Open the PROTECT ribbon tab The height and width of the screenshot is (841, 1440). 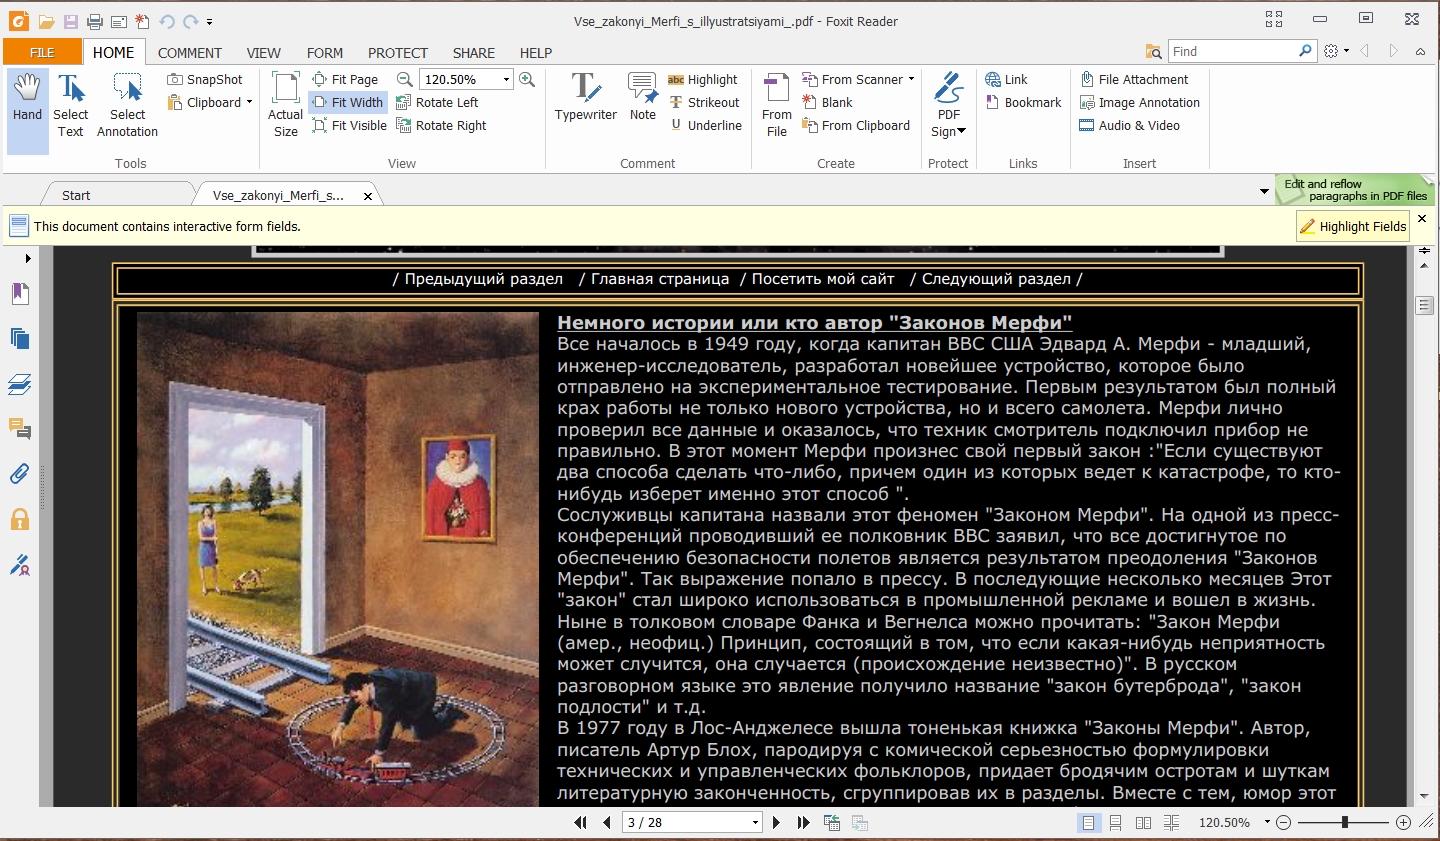click(398, 53)
